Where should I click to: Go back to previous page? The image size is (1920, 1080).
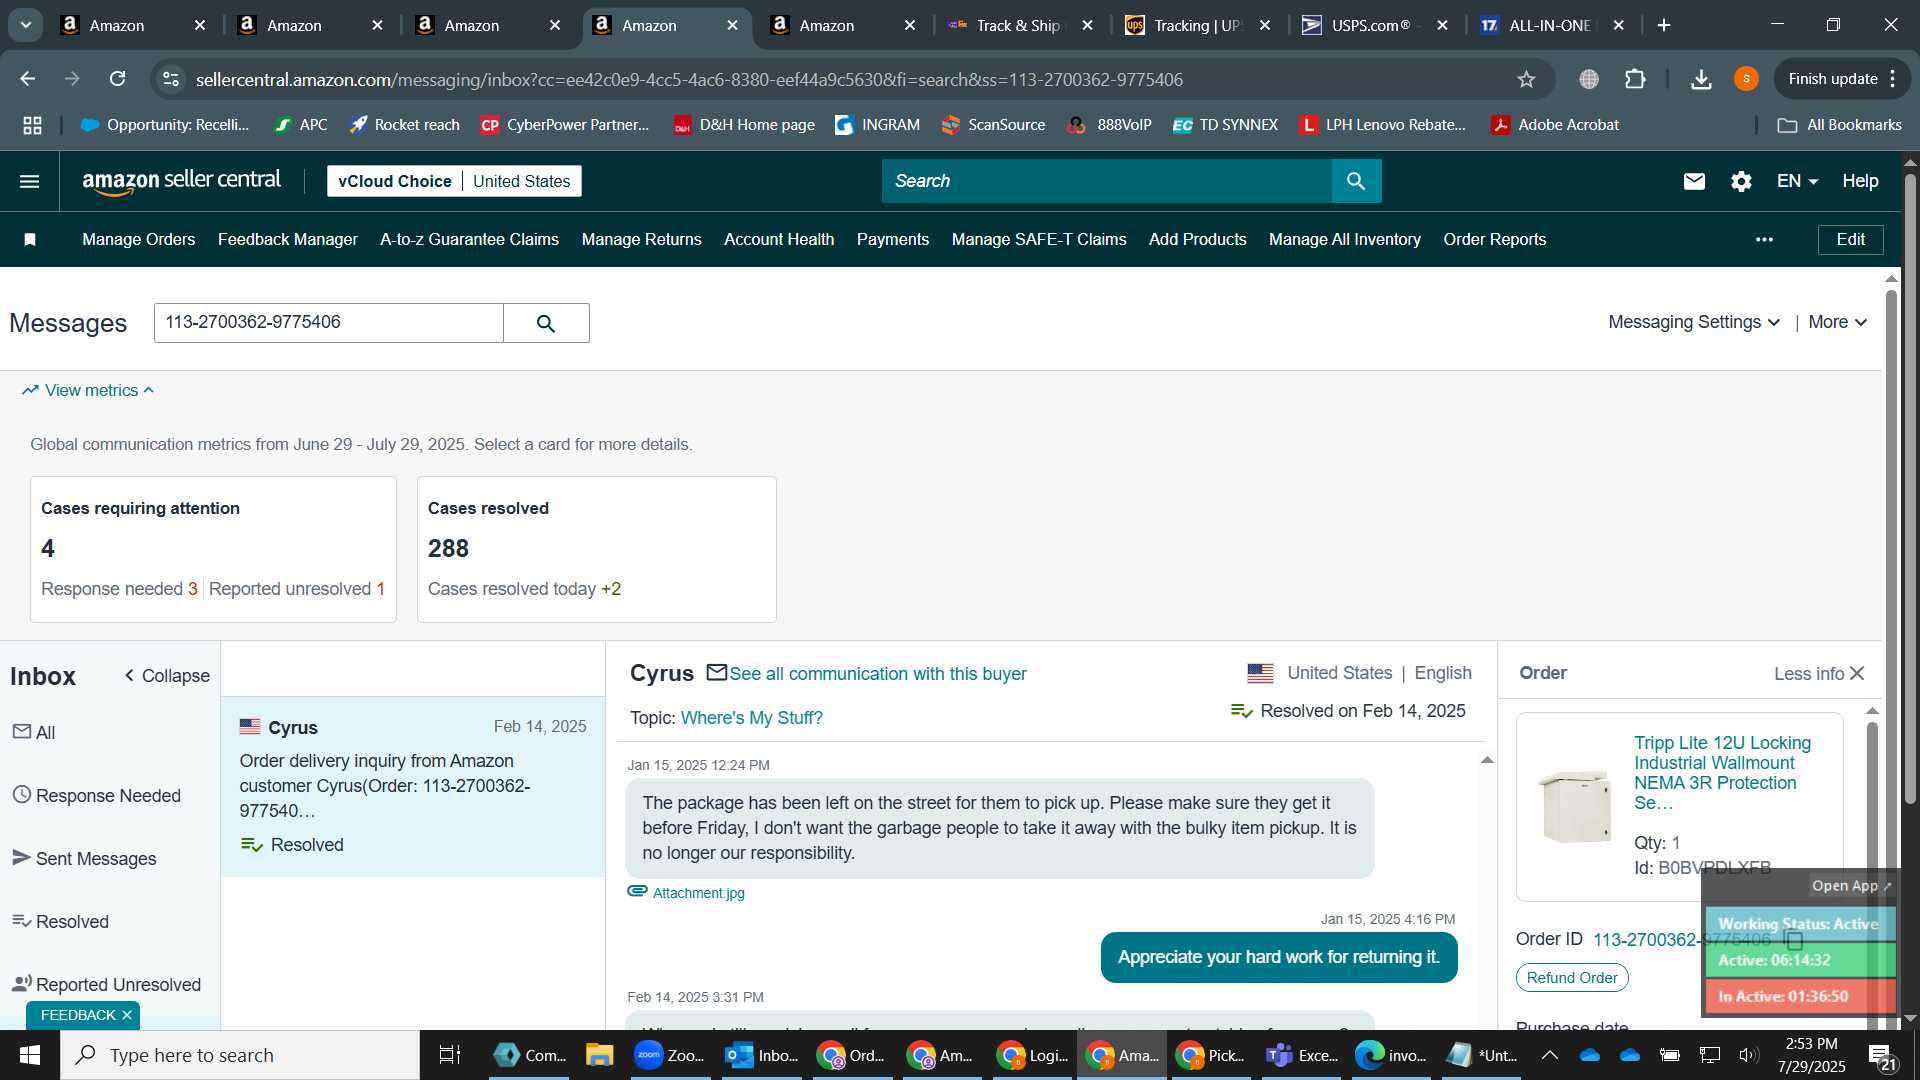[x=28, y=79]
